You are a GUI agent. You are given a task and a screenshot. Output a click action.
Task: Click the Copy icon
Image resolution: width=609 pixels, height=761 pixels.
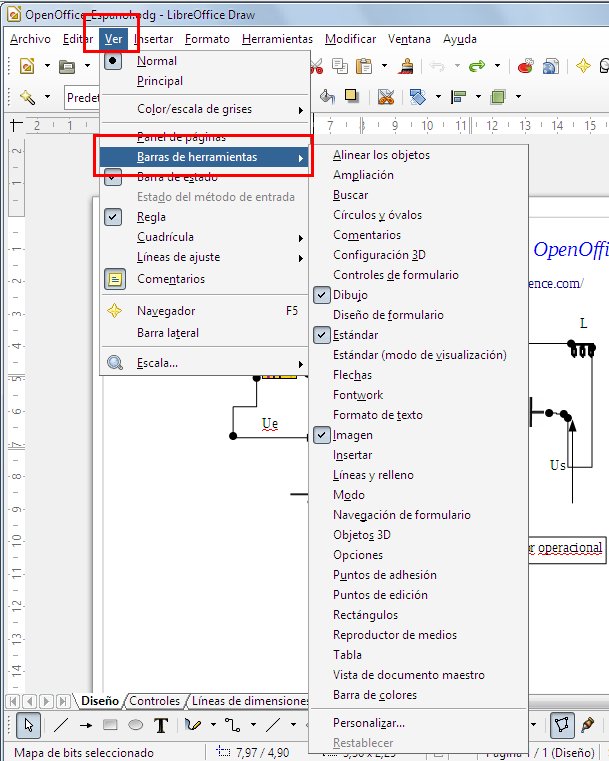(340, 66)
